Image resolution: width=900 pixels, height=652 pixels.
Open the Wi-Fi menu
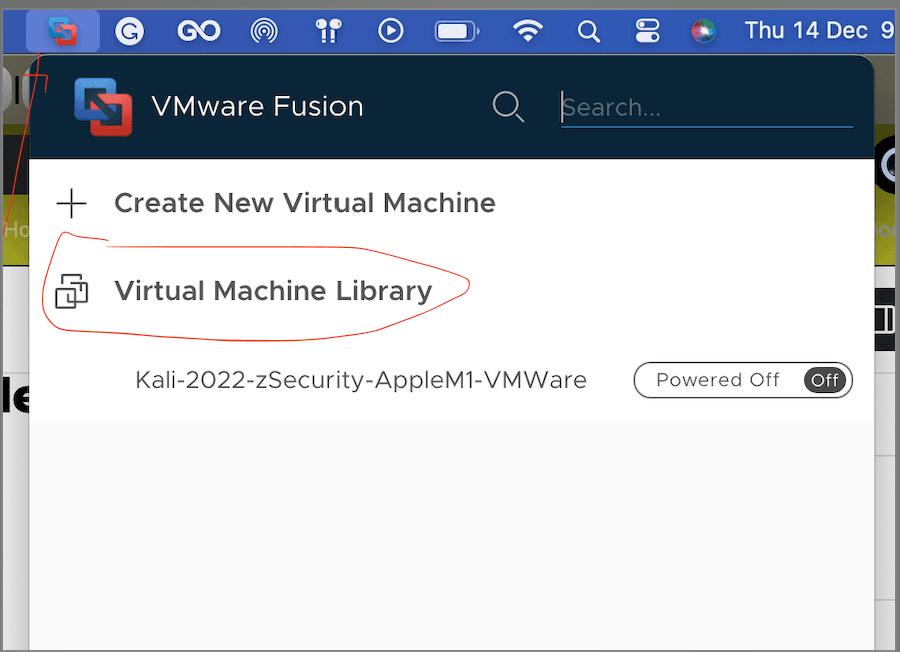click(x=527, y=31)
